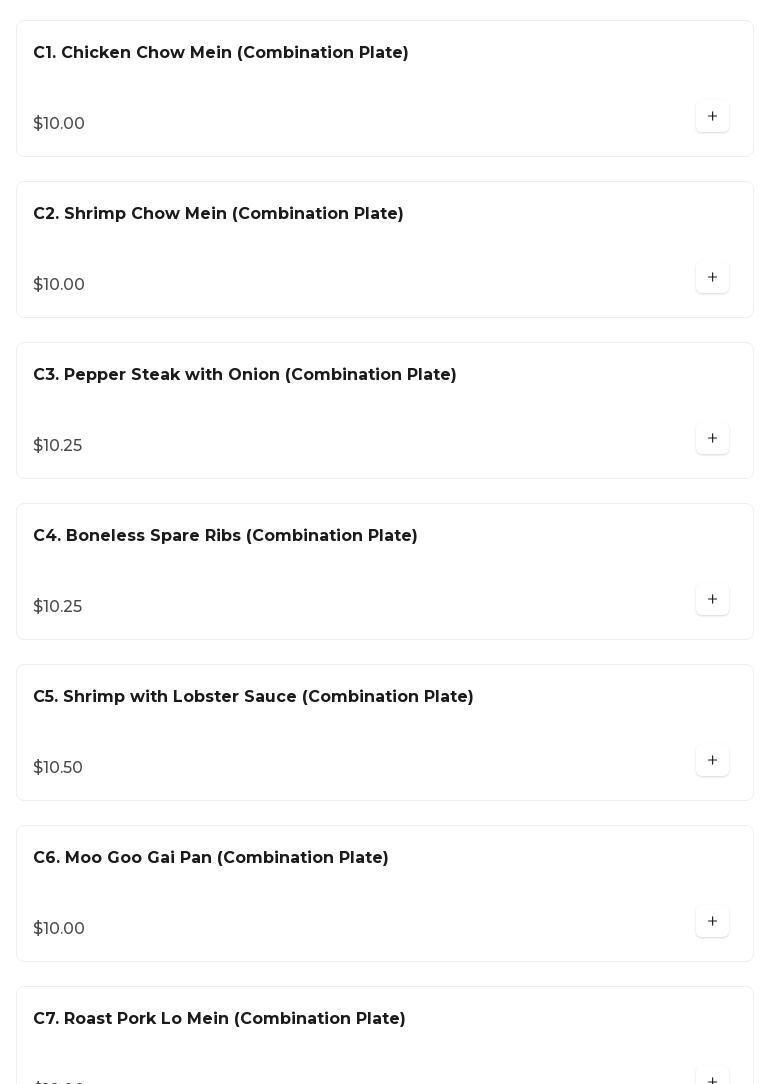Screen dimensions: 770x1084
Task: Add C5 Shrimp with Lobster Sauce using plus
Action: click(712, 760)
